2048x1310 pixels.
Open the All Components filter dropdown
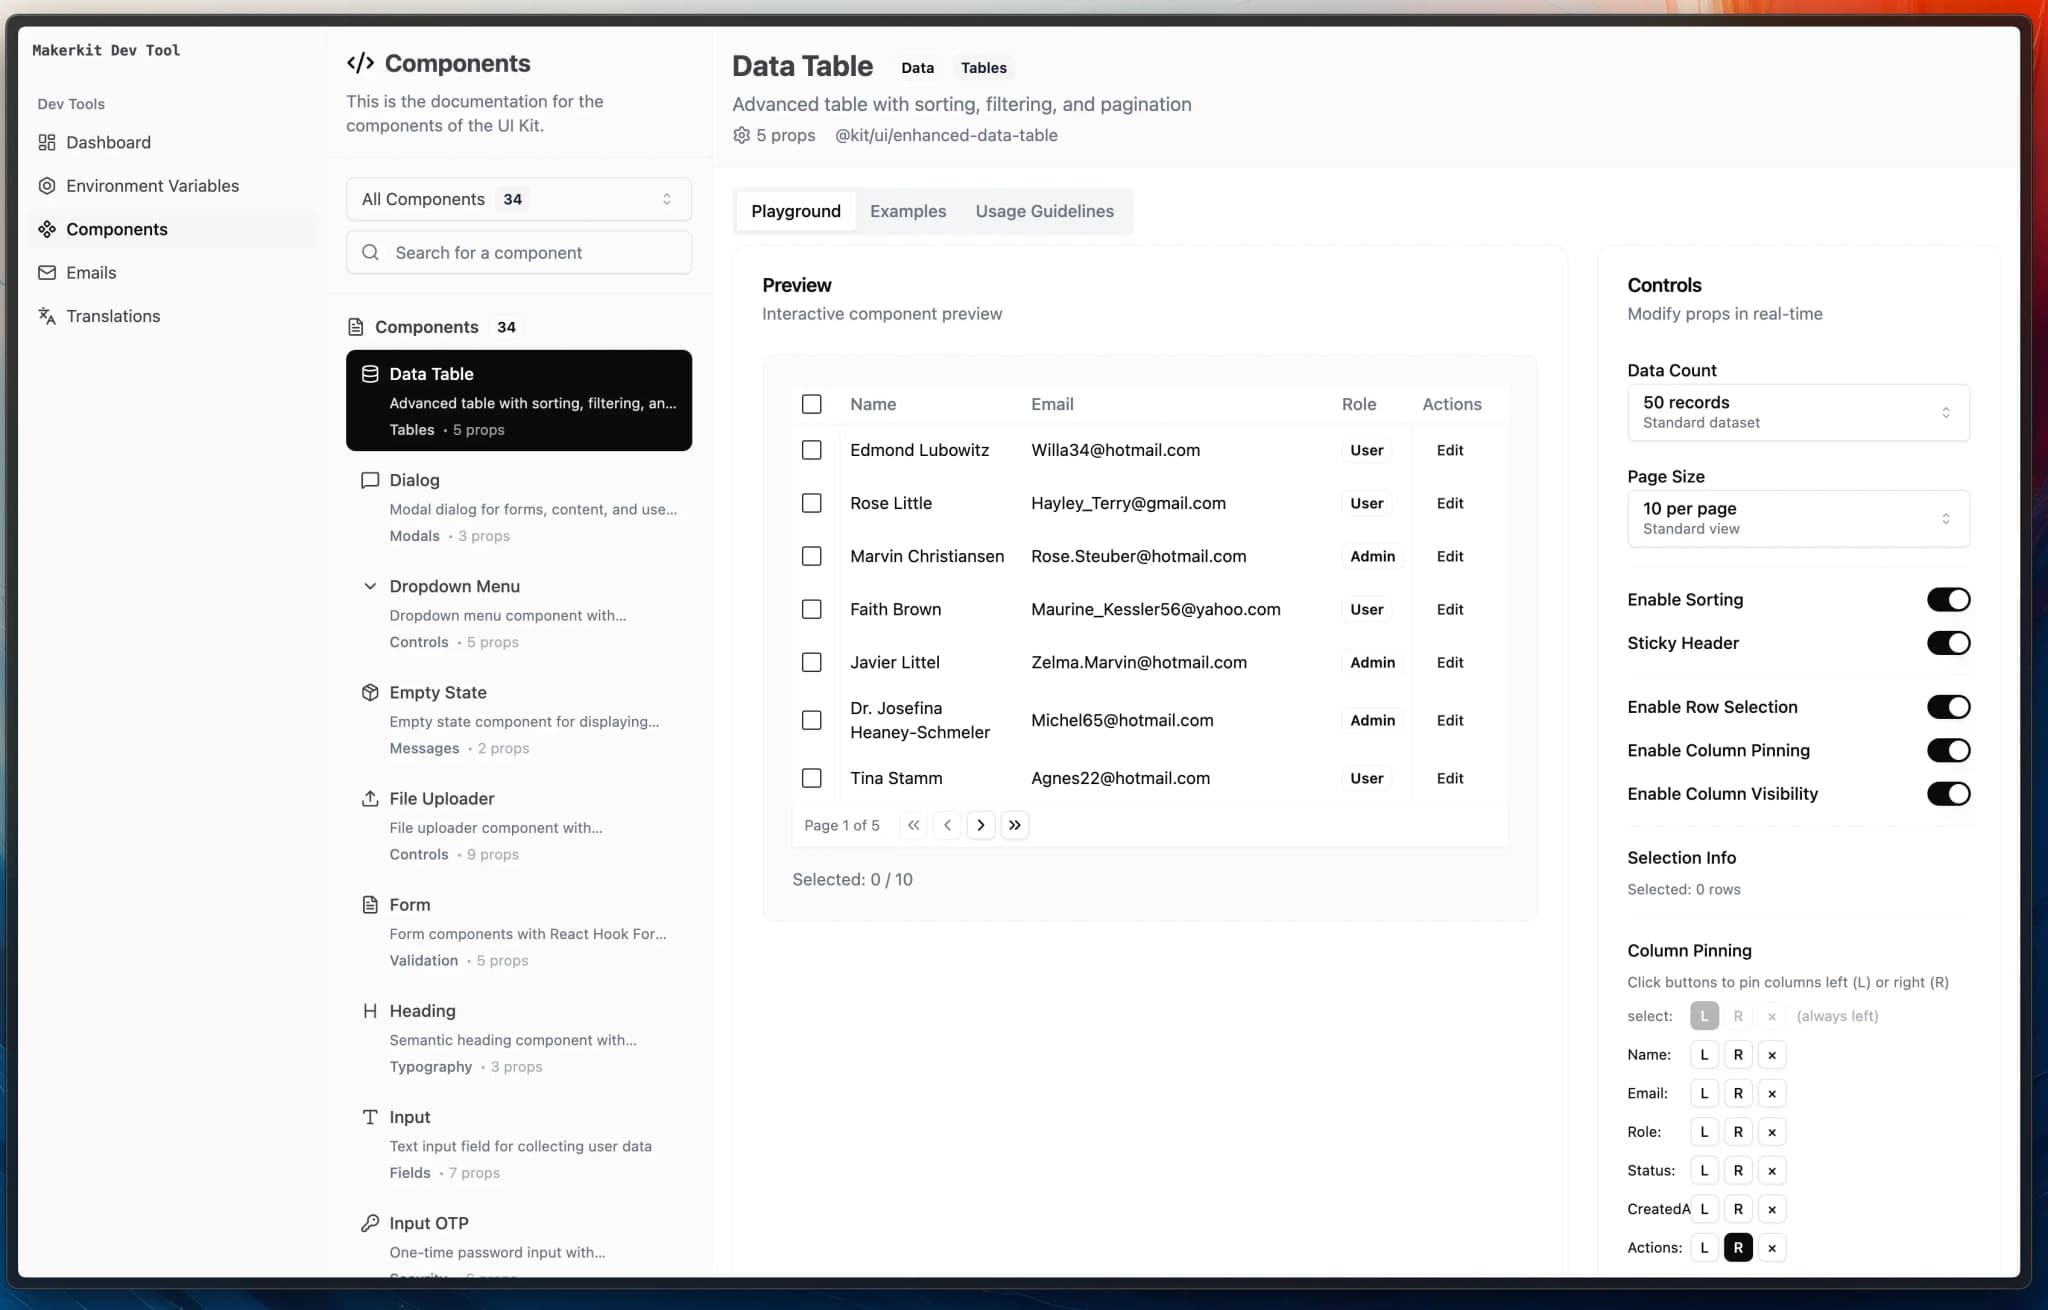[518, 199]
